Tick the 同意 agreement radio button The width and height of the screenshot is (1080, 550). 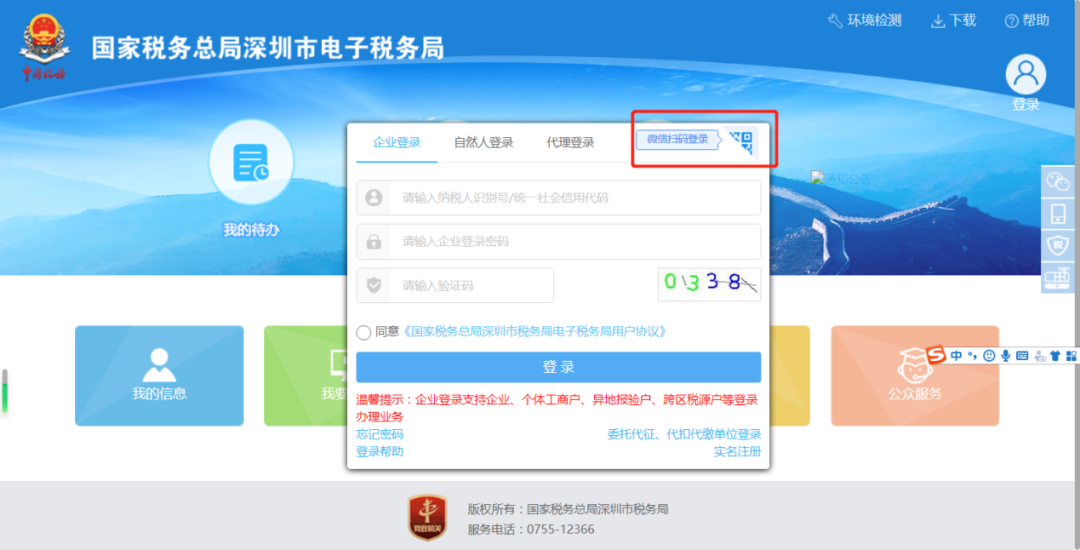pyautogui.click(x=364, y=332)
